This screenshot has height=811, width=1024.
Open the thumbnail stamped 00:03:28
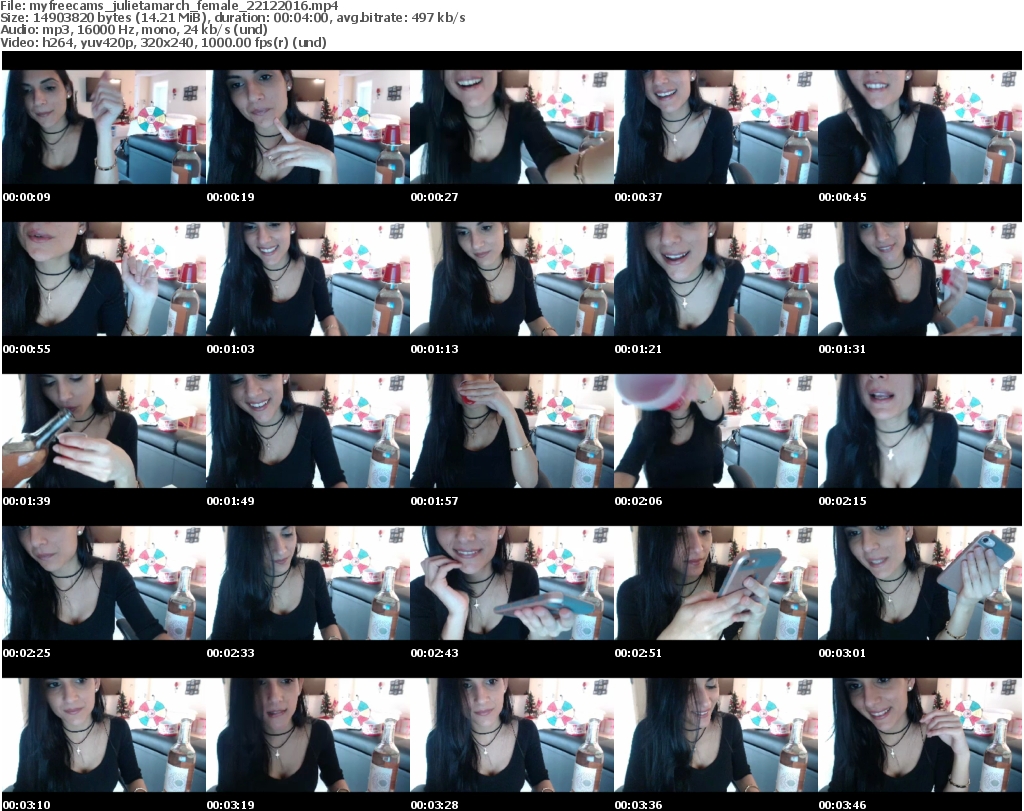tap(512, 735)
